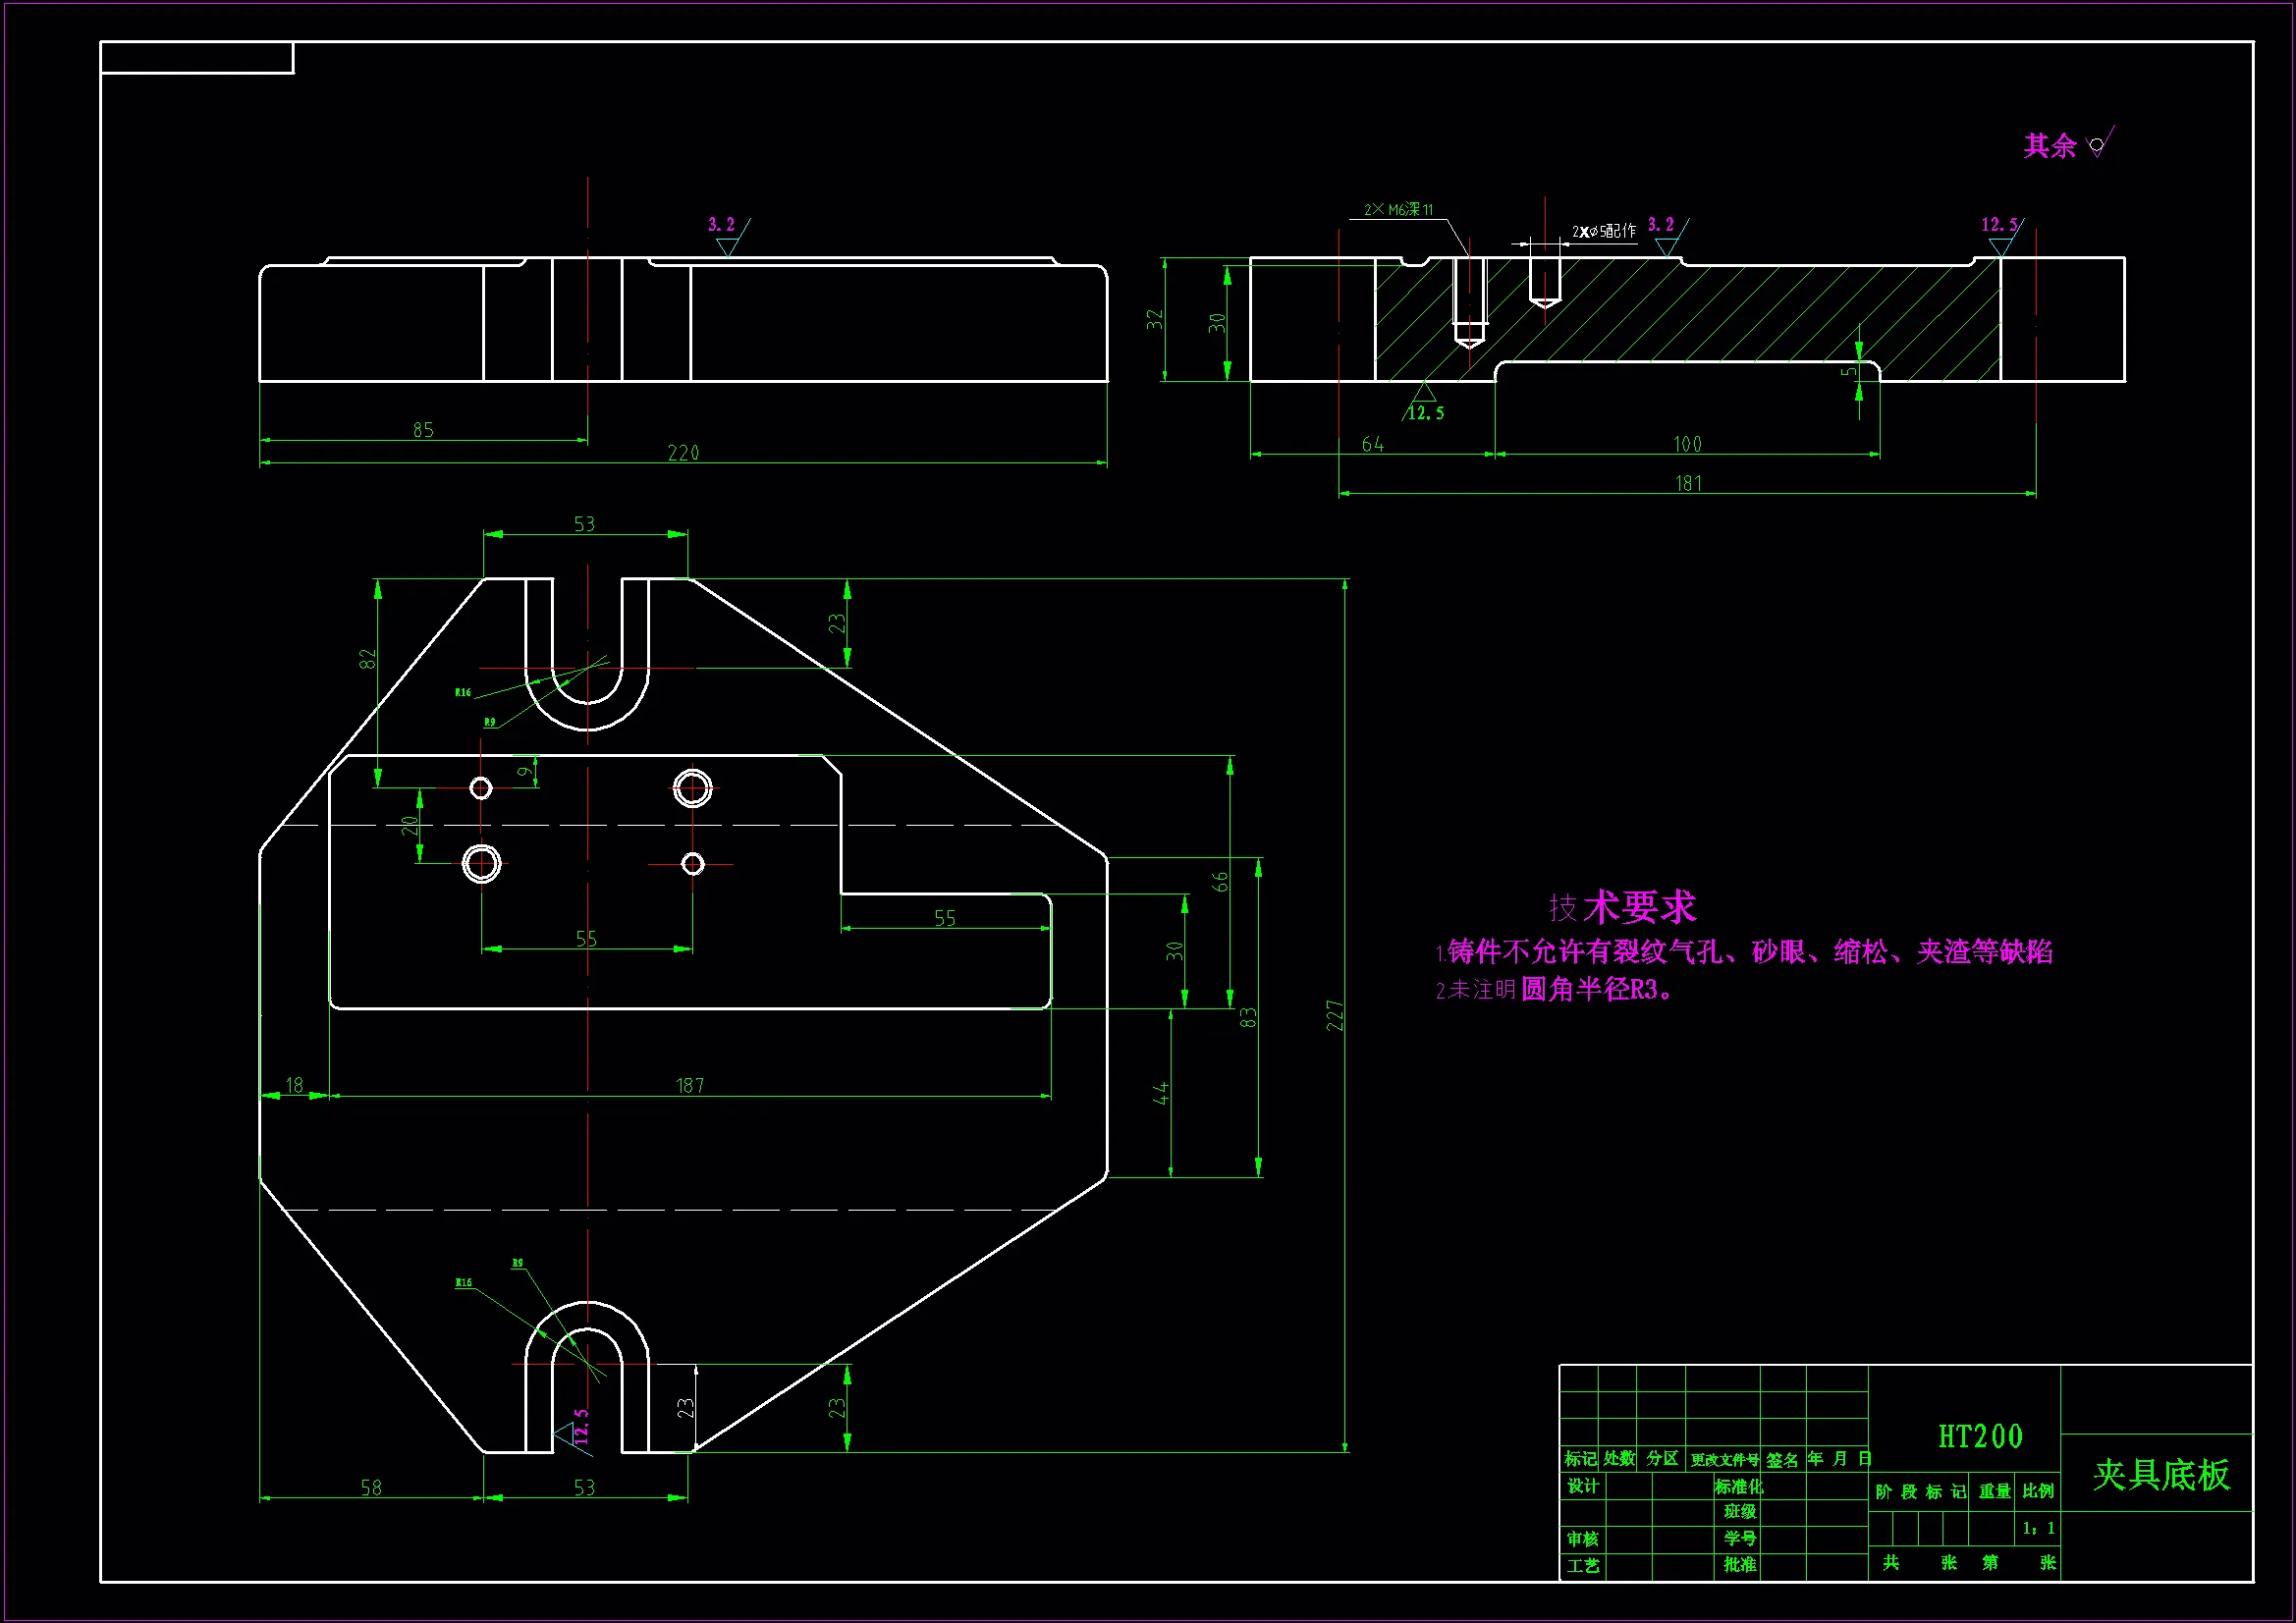Click the 2Xø5配作 hole annotation
Screen dimensions: 2296x1623
coord(1603,232)
